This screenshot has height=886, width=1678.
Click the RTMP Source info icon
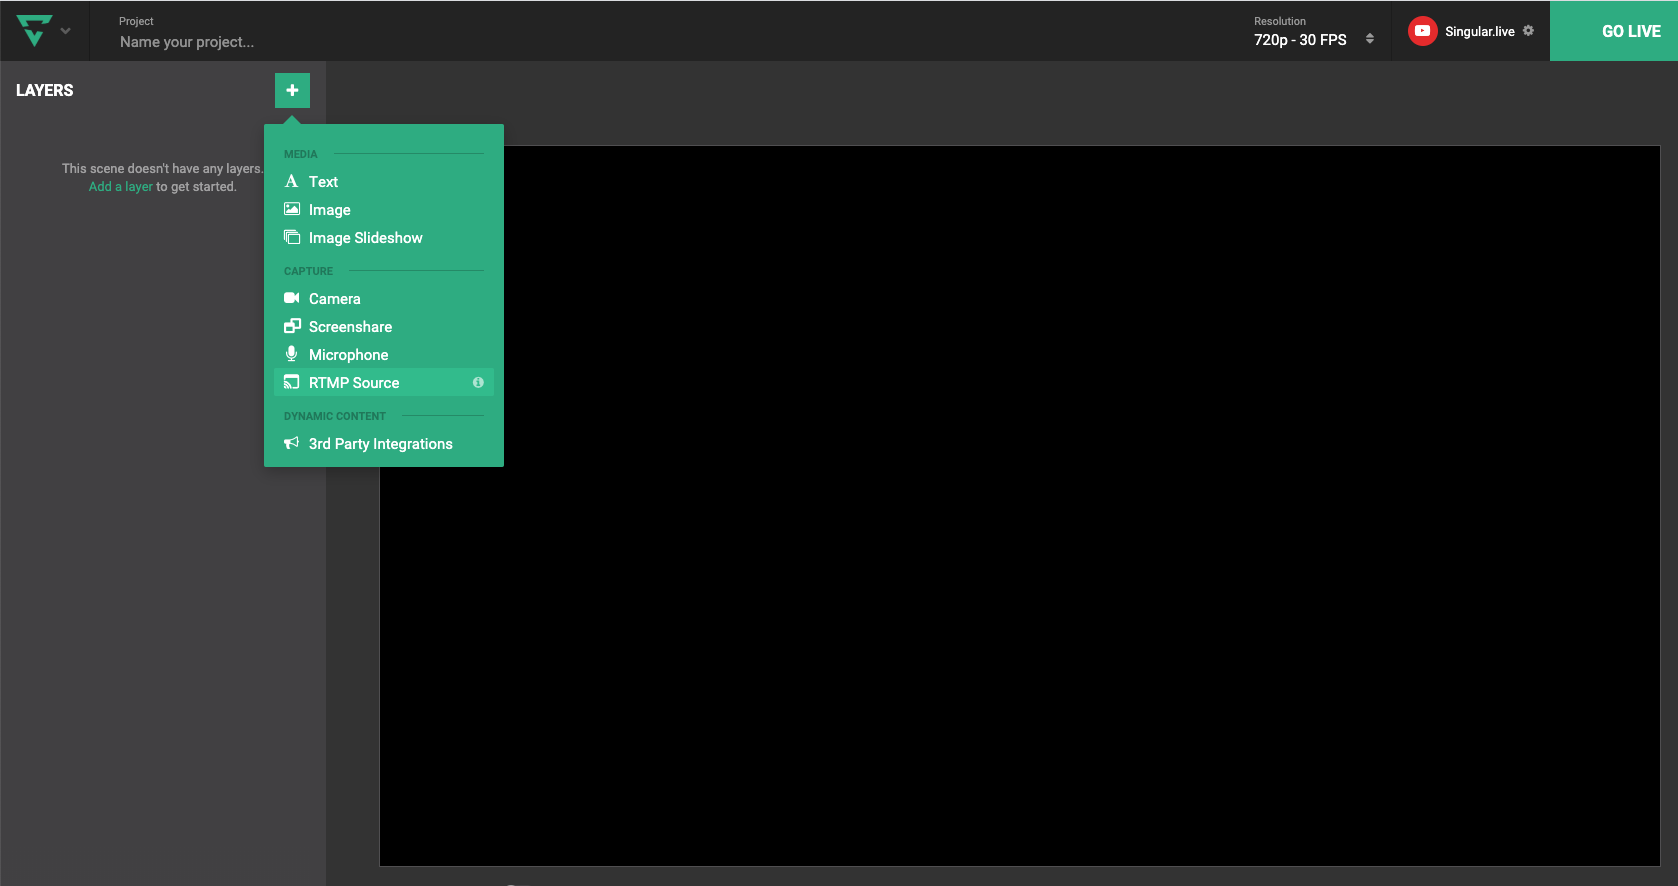pos(478,383)
